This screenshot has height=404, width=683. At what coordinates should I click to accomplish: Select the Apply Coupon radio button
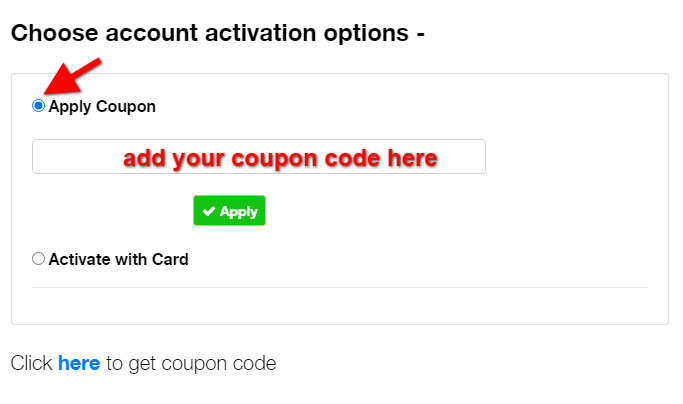(x=38, y=106)
